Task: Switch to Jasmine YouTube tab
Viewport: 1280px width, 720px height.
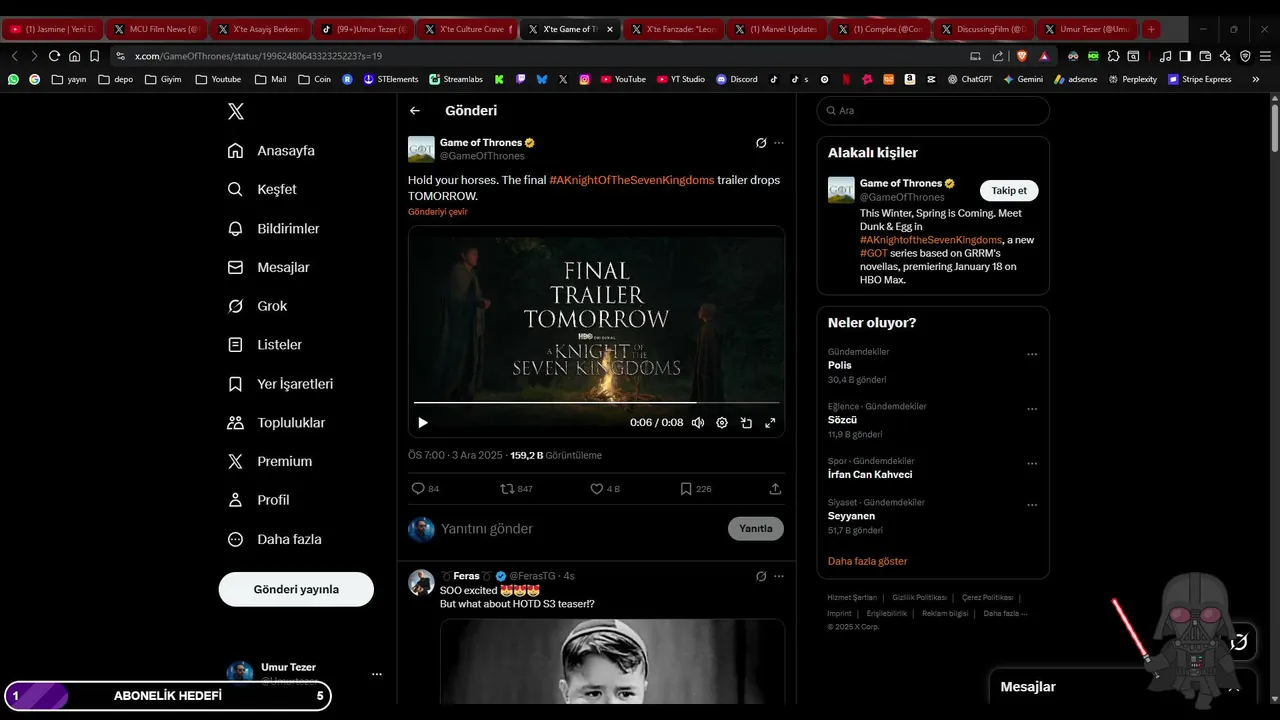Action: pos(53,29)
